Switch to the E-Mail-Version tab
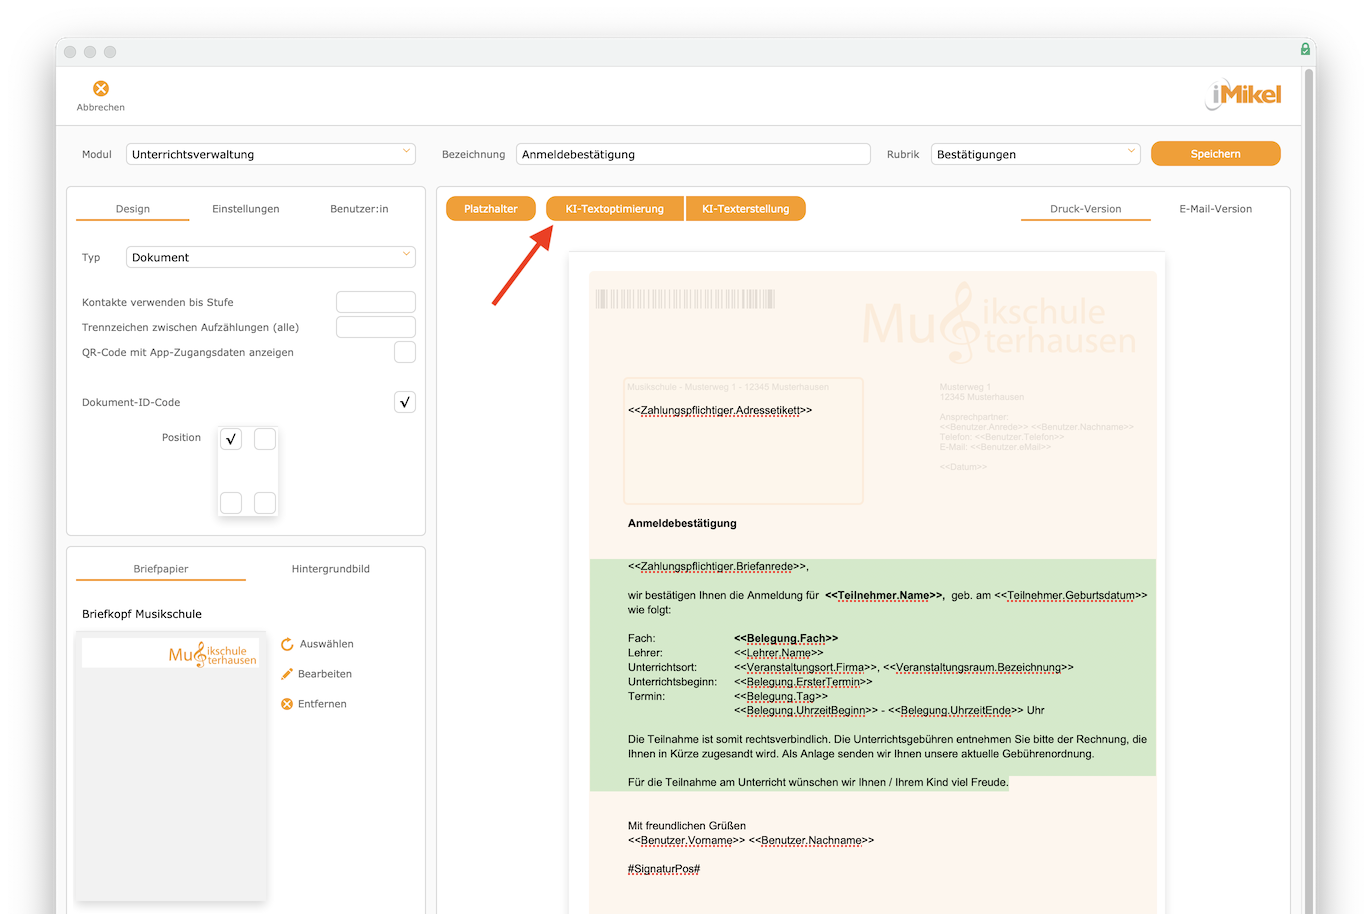 pyautogui.click(x=1216, y=209)
